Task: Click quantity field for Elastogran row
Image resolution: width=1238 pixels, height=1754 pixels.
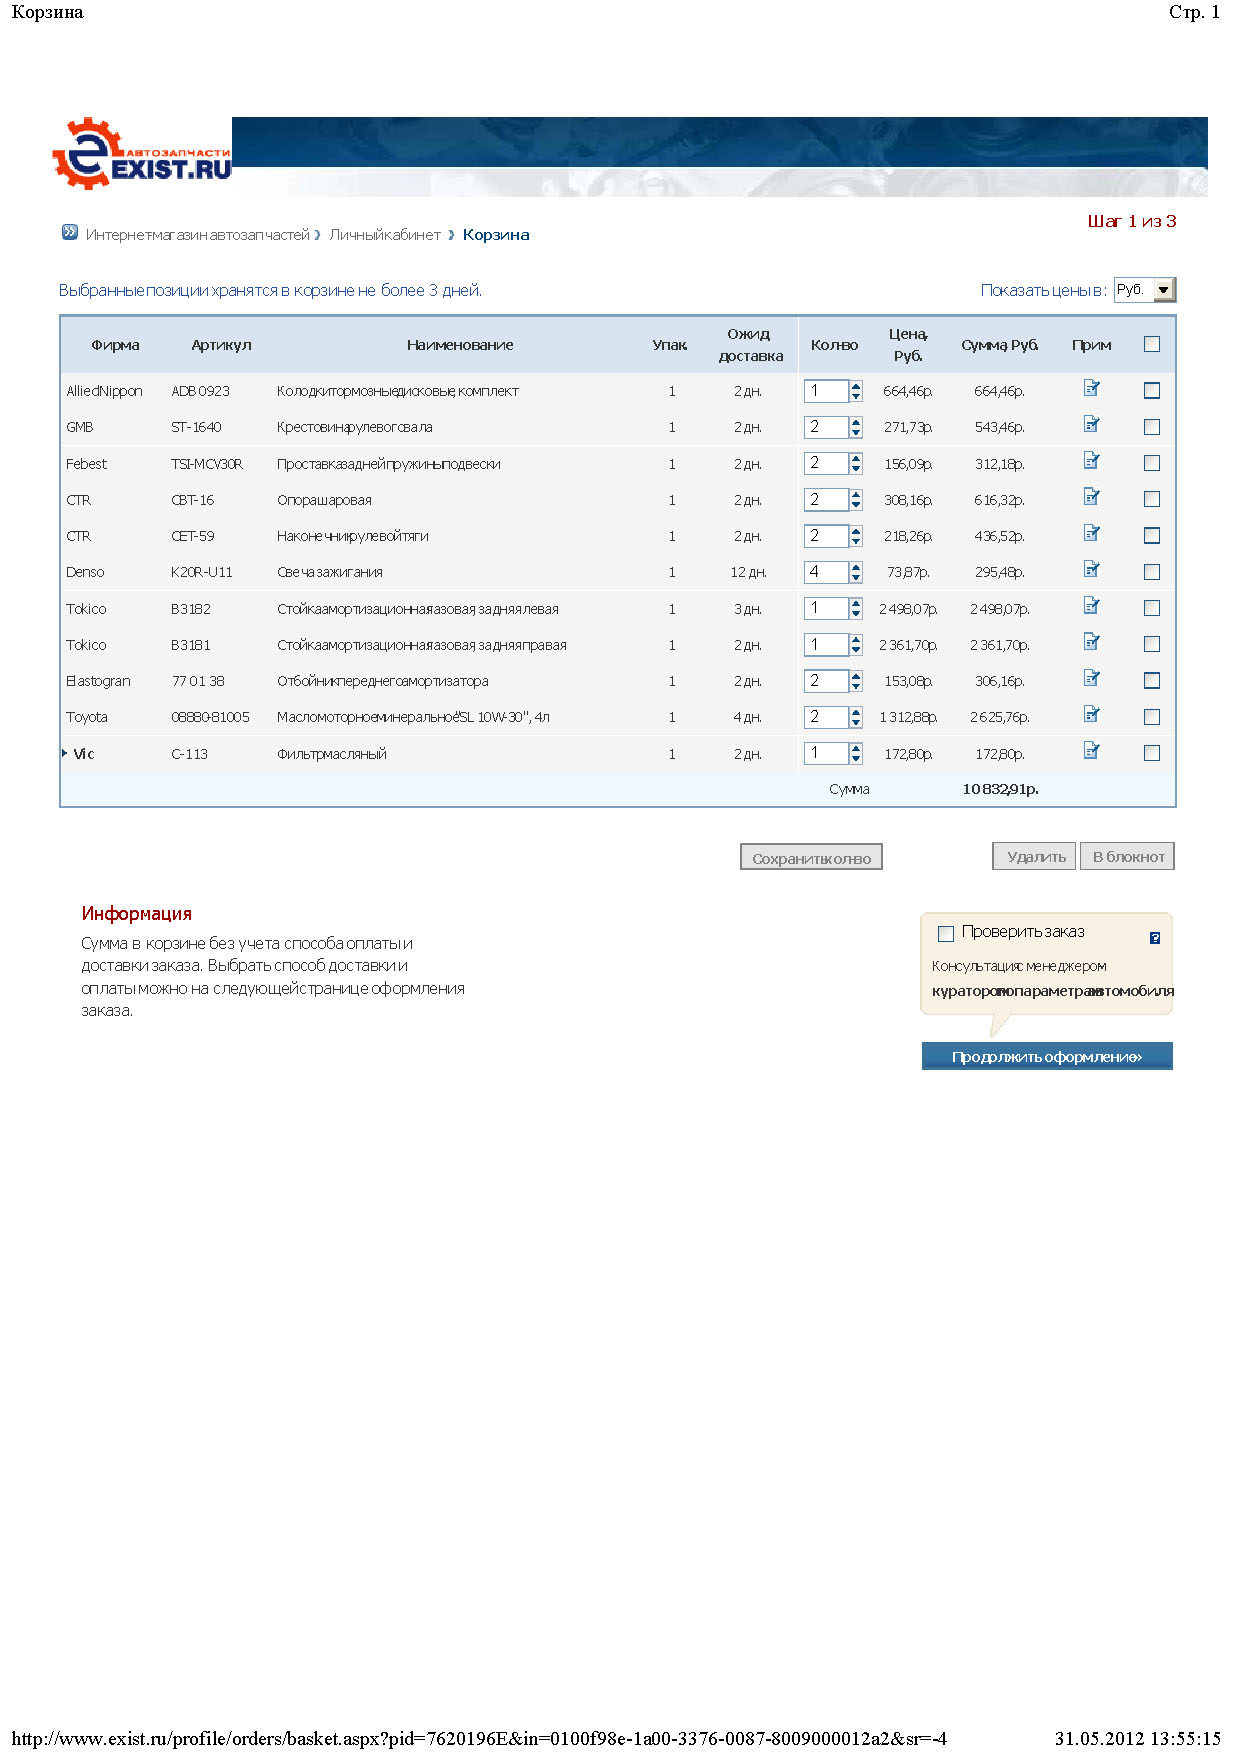Action: click(x=825, y=681)
